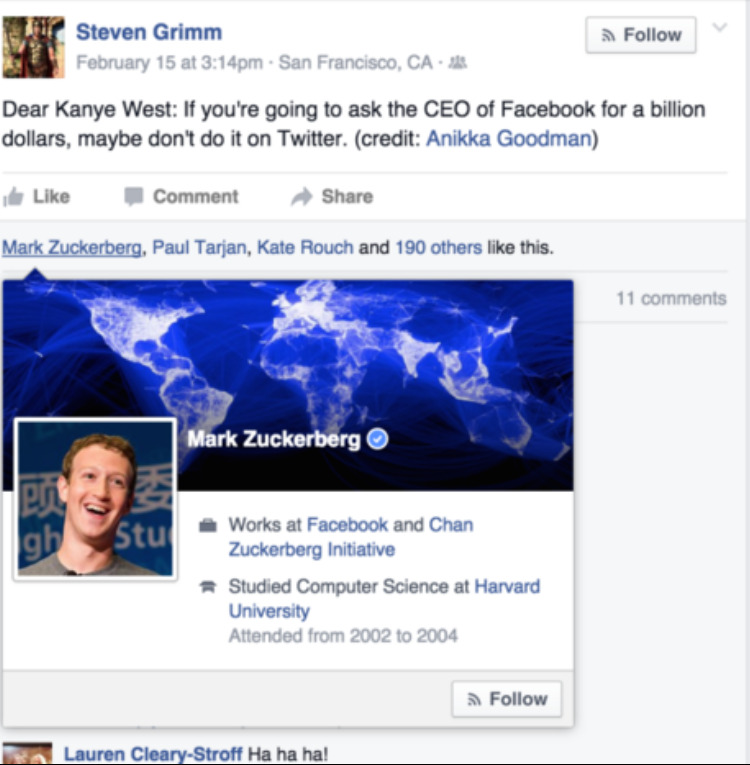Viewport: 750px width, 765px height.
Task: Follow Steven Grimm using top Follow button
Action: [640, 35]
